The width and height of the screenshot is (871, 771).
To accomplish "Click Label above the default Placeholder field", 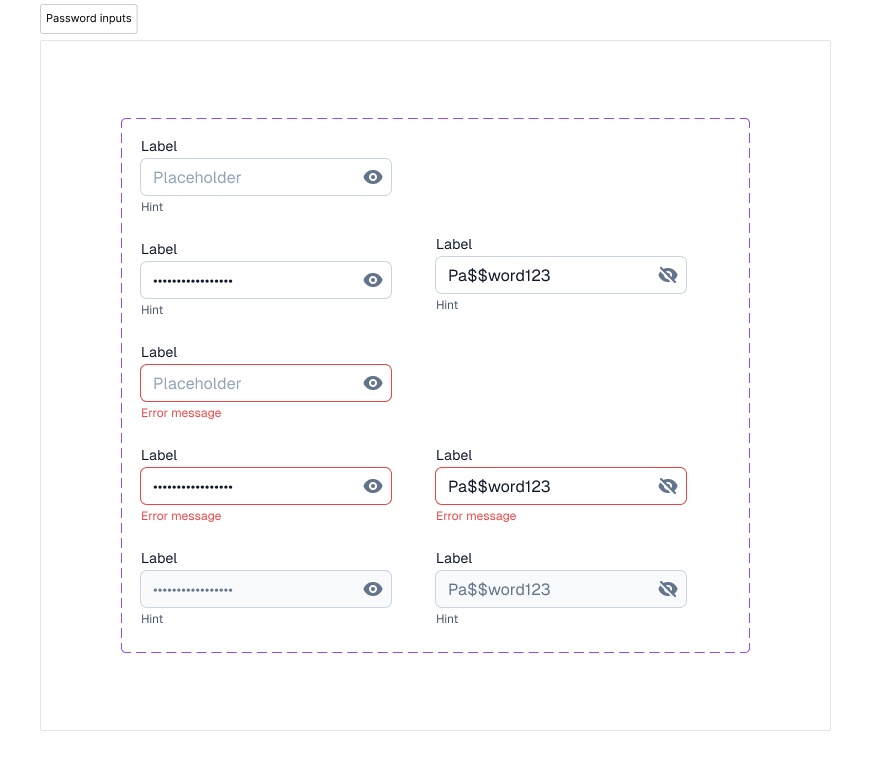I will click(x=159, y=147).
